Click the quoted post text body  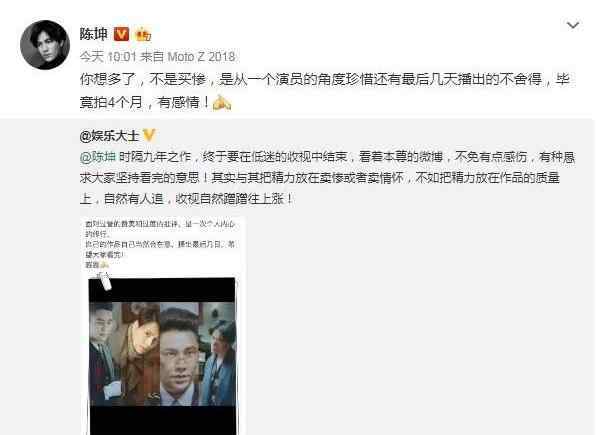click(327, 178)
